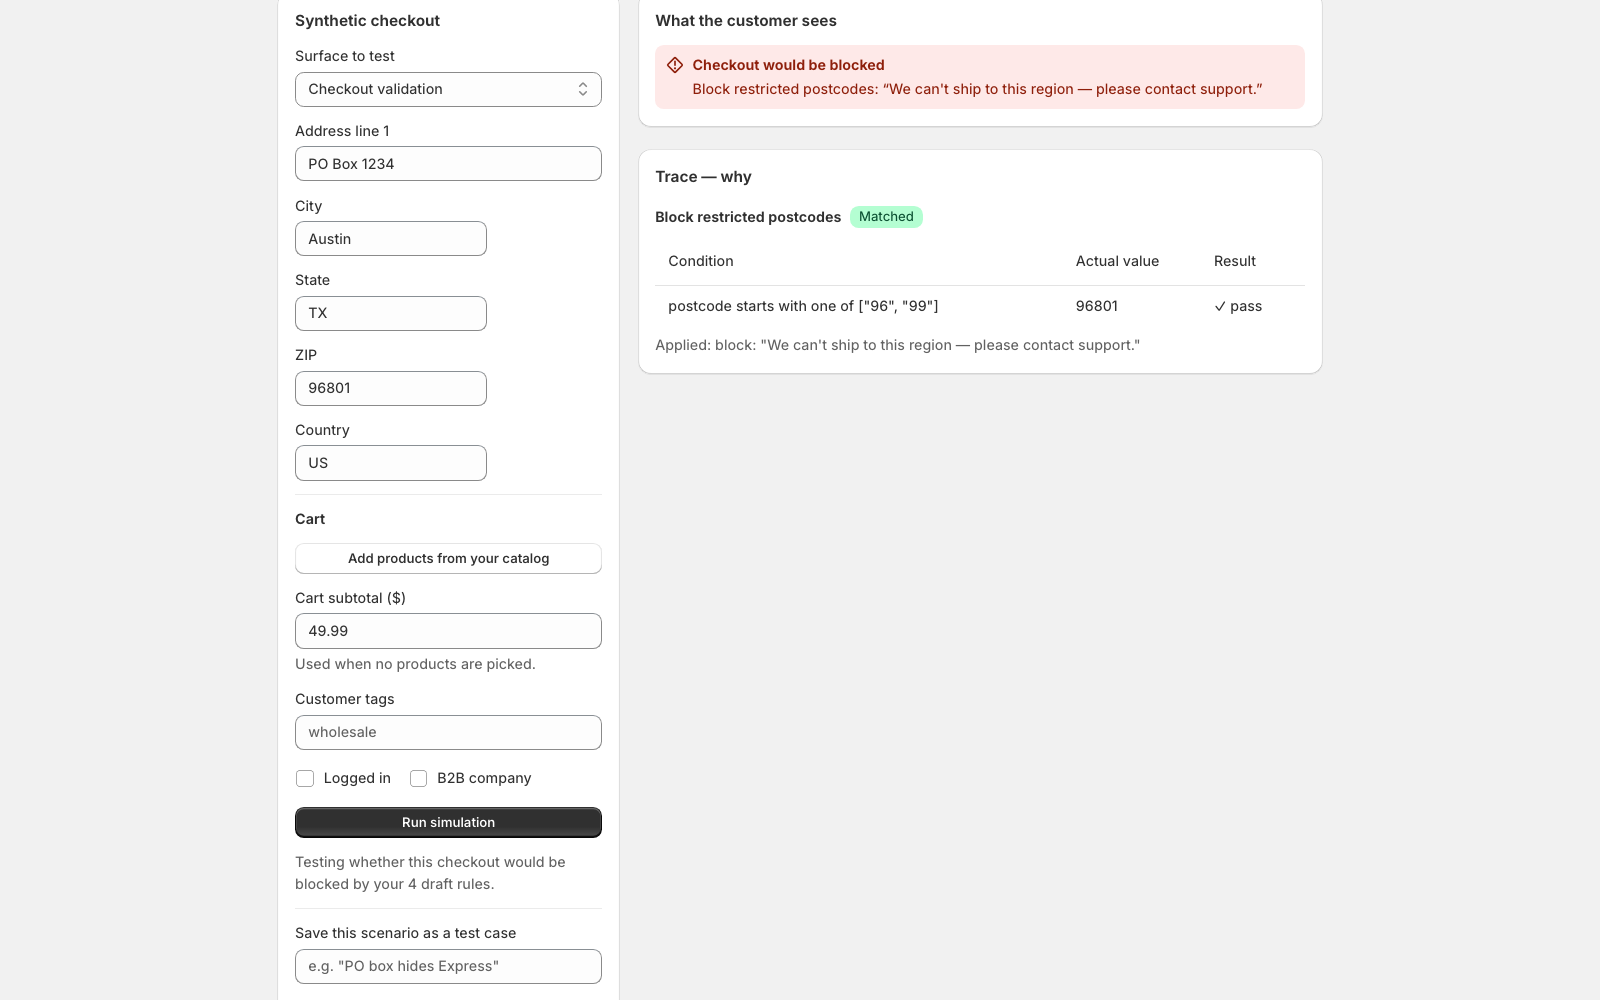This screenshot has height=1000, width=1600.
Task: Click the Result column header
Action: [x=1235, y=261]
